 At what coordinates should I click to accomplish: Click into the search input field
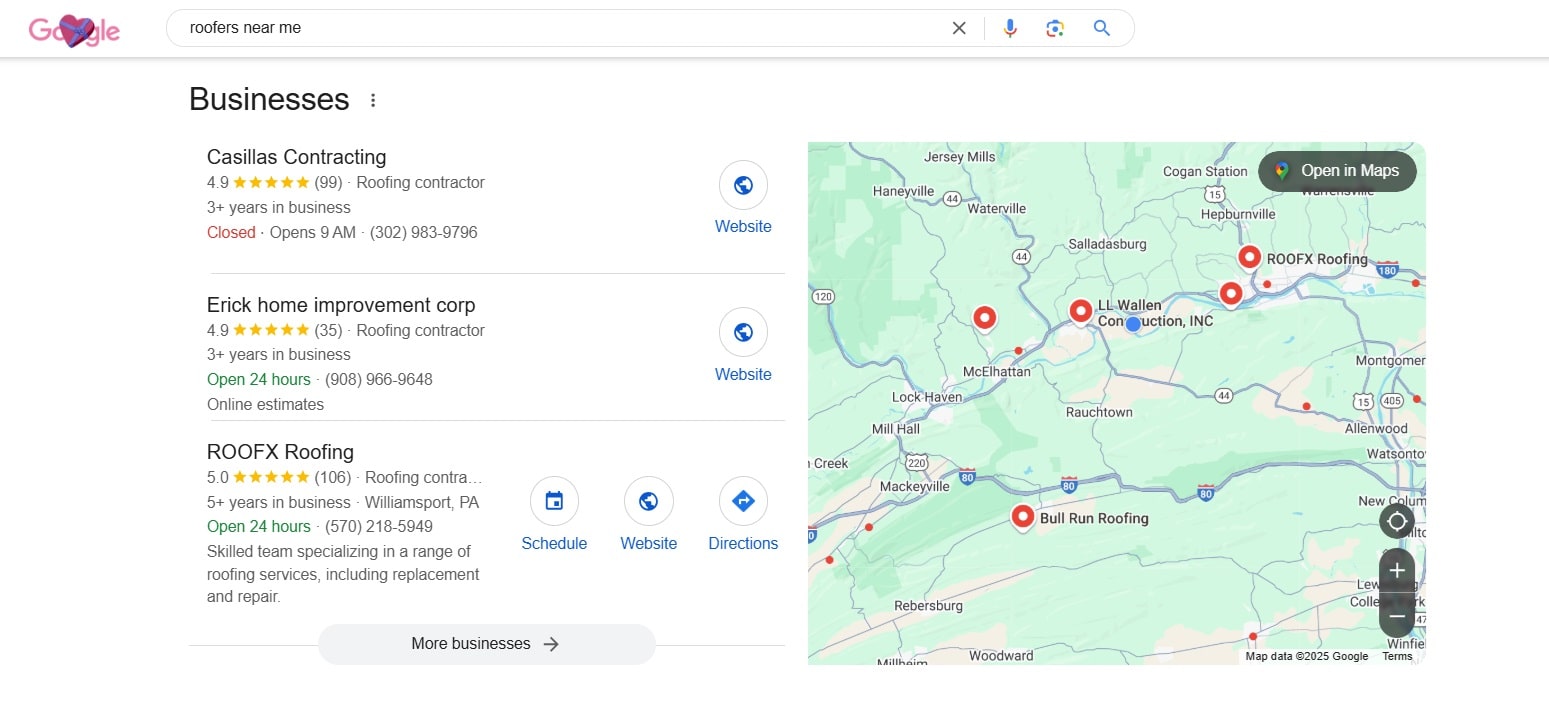tap(560, 28)
